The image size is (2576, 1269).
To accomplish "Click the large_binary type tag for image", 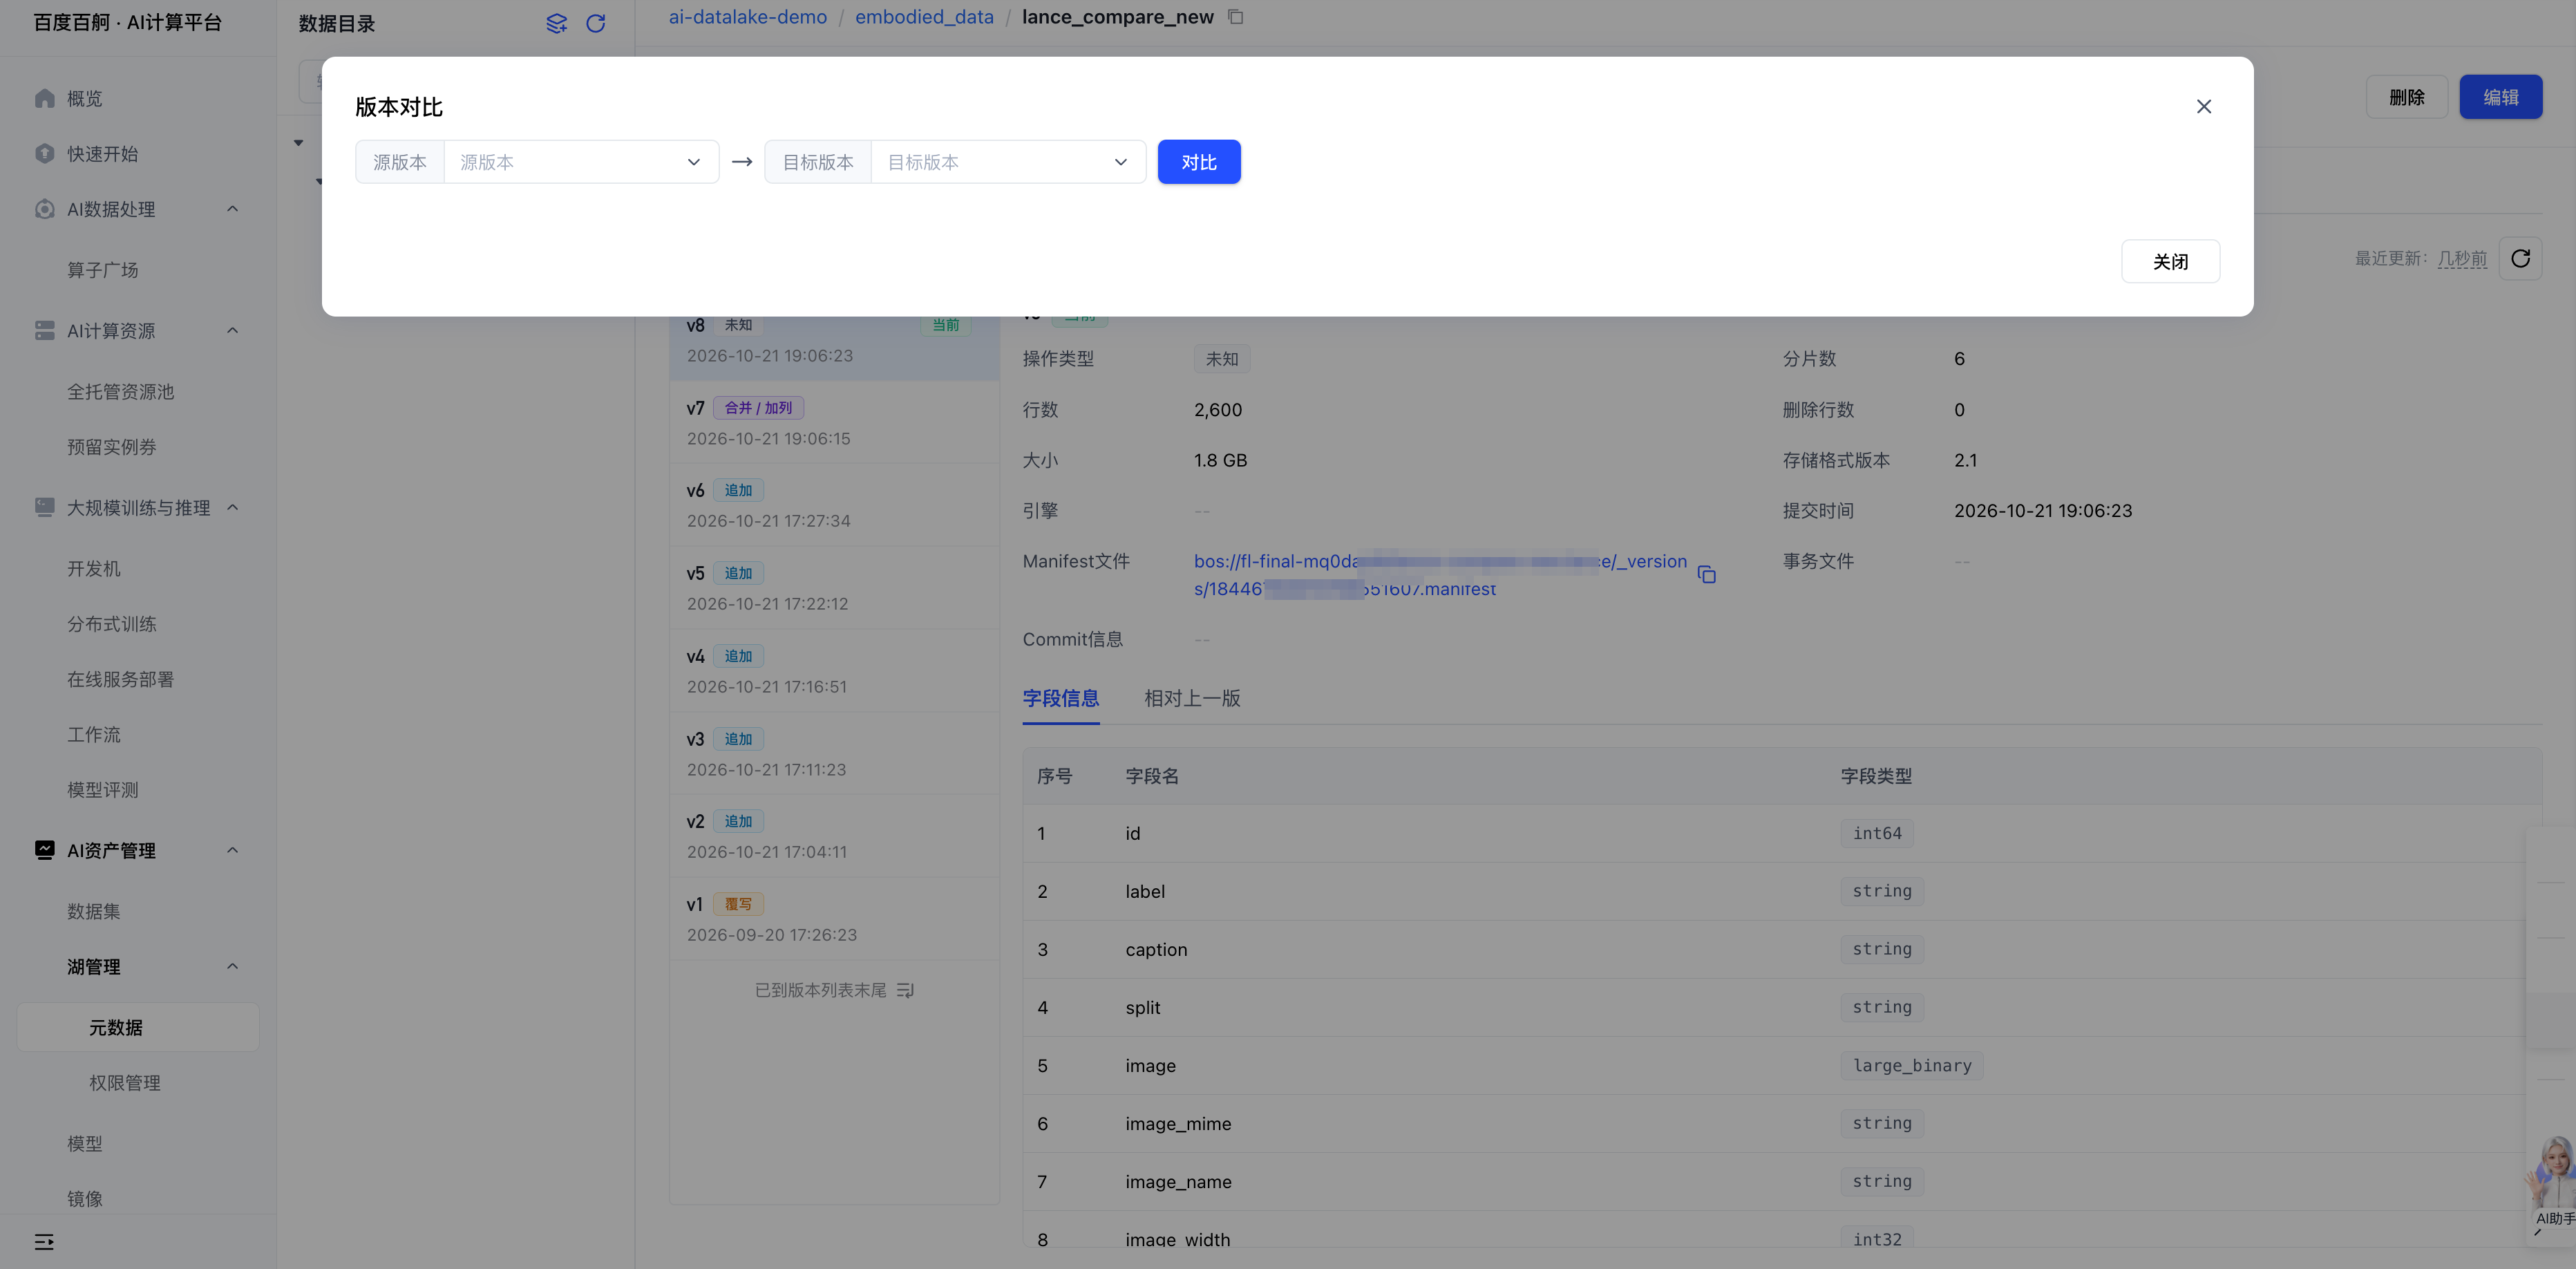I will point(1911,1065).
